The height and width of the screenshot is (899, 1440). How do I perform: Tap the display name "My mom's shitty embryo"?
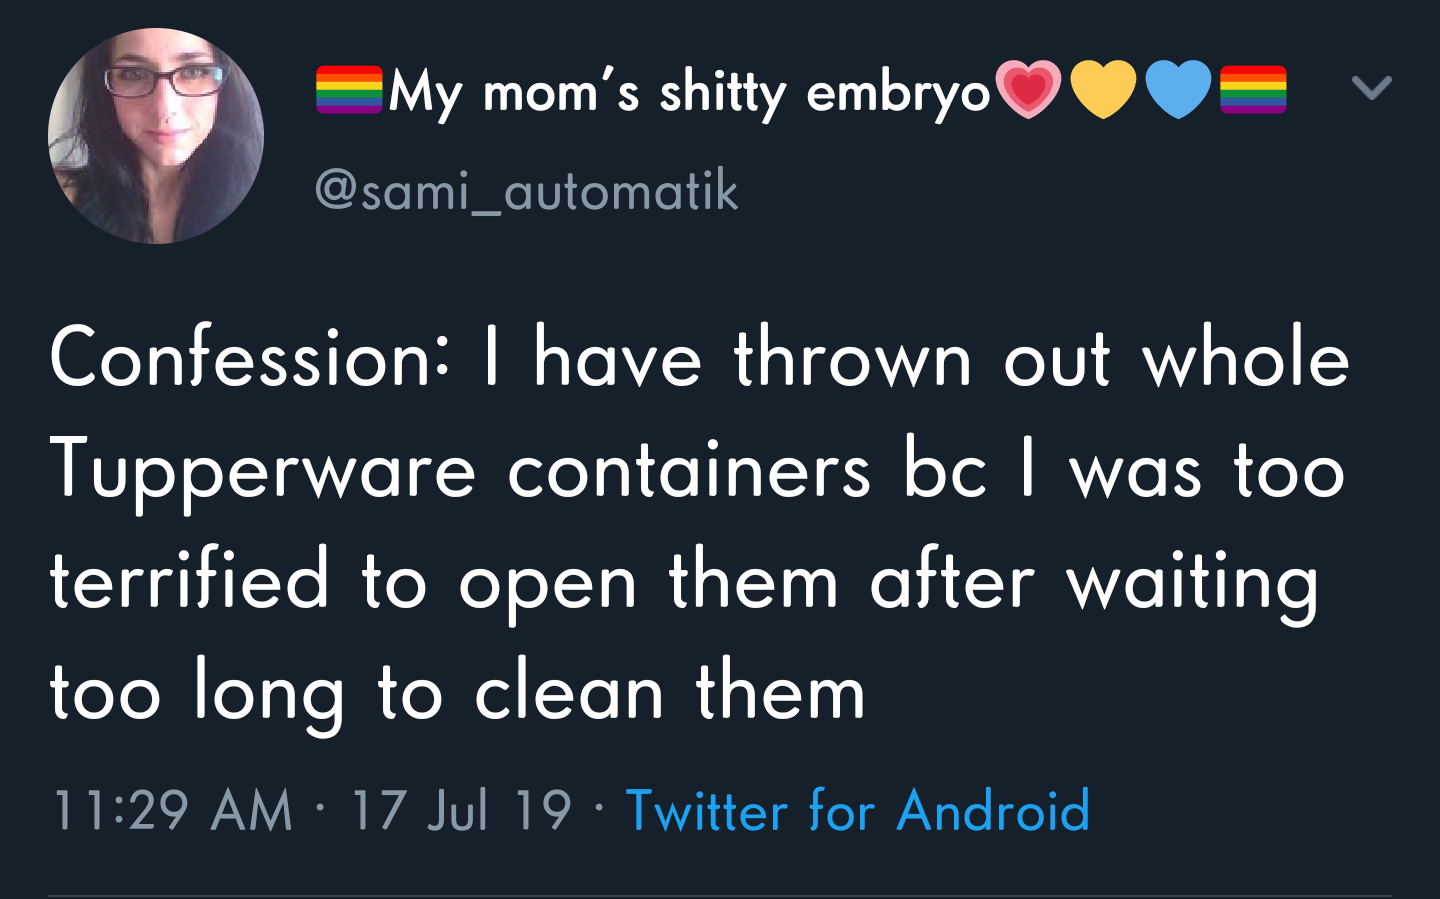688,93
